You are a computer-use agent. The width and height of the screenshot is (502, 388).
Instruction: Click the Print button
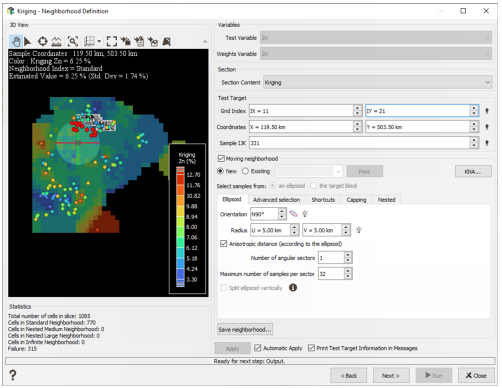tap(364, 171)
